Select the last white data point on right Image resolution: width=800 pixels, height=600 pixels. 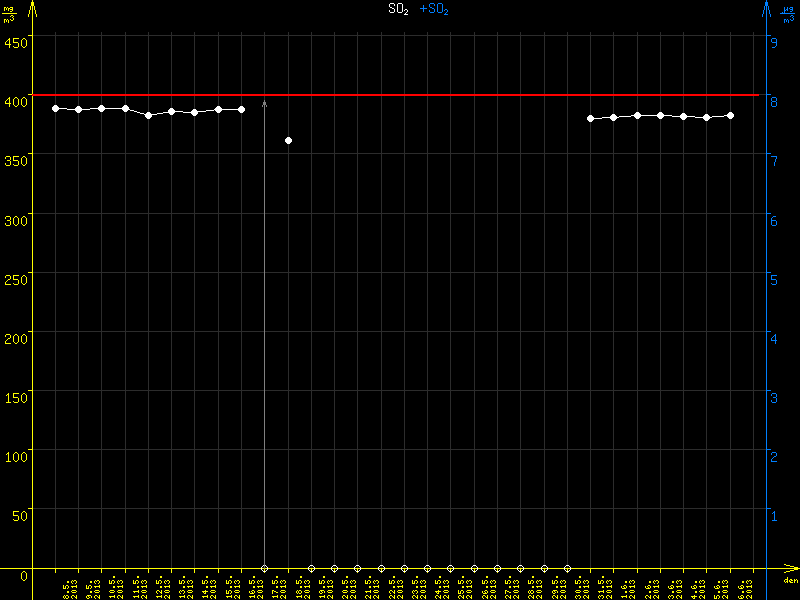click(x=730, y=116)
